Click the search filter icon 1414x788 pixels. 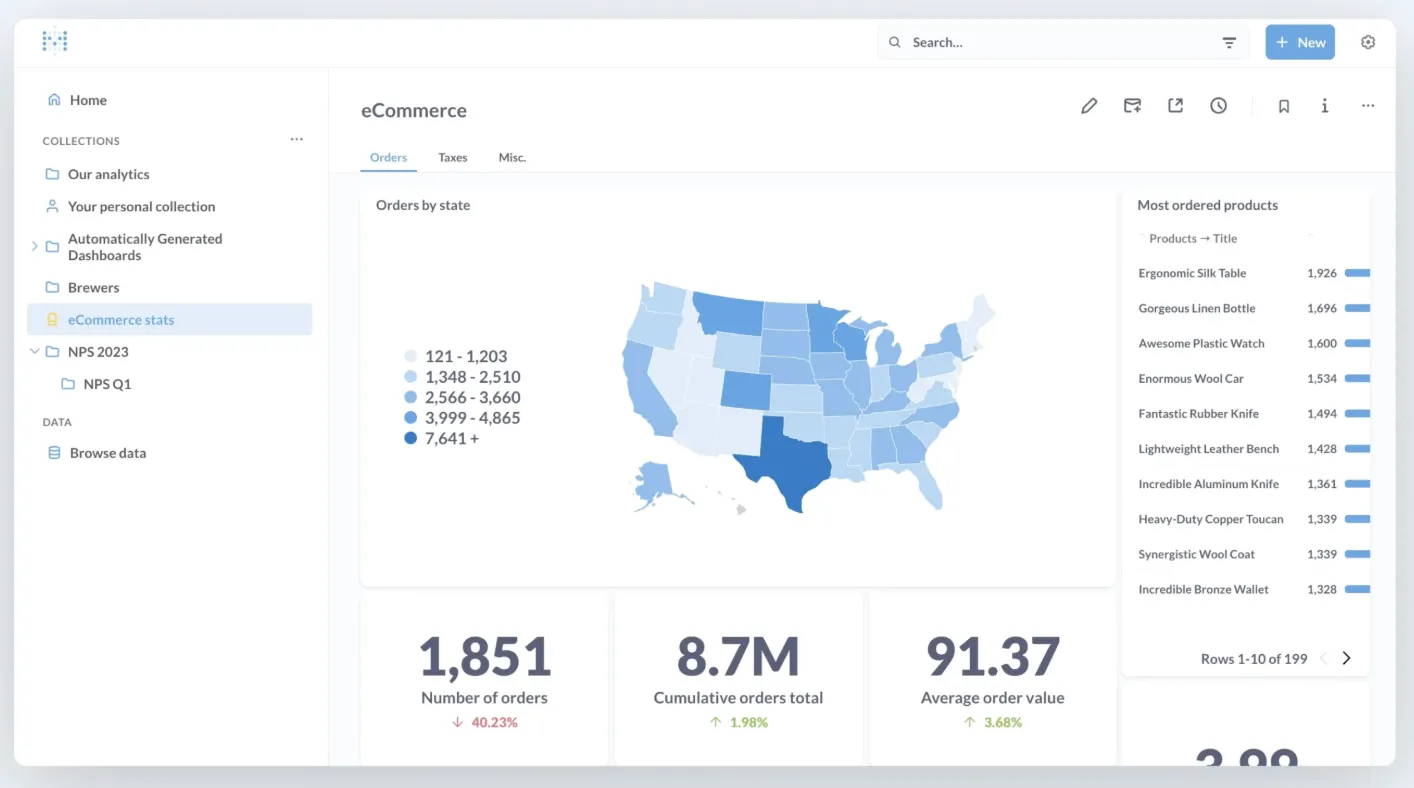click(x=1229, y=43)
